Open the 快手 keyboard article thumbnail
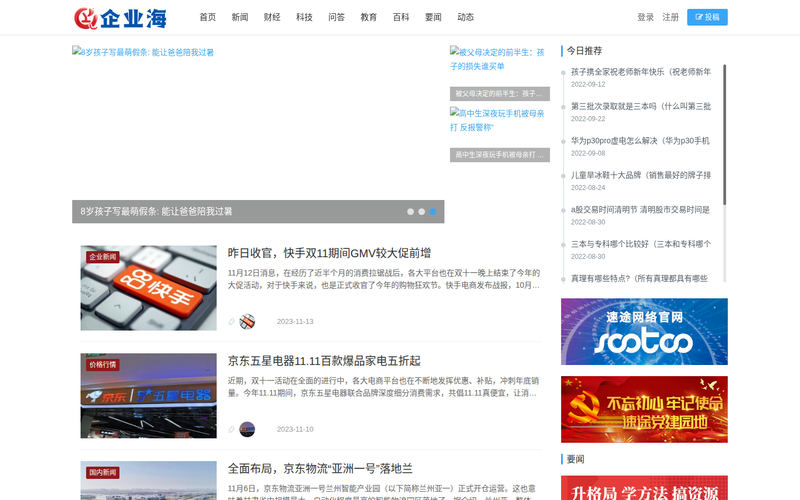 tap(148, 288)
